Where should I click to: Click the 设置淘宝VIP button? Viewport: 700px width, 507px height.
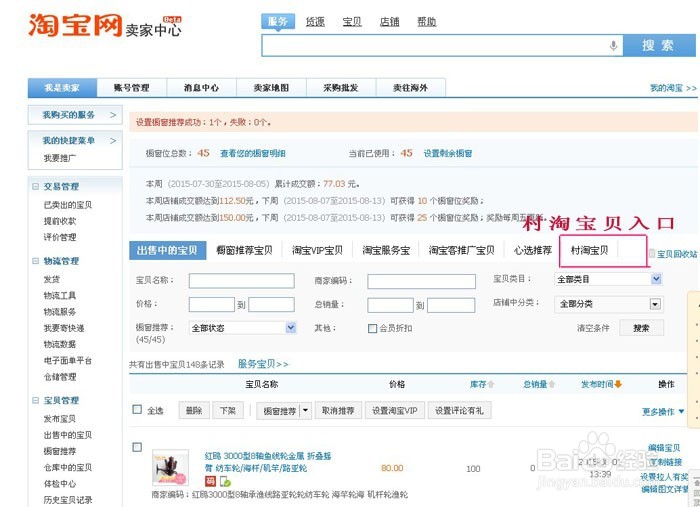pyautogui.click(x=395, y=410)
